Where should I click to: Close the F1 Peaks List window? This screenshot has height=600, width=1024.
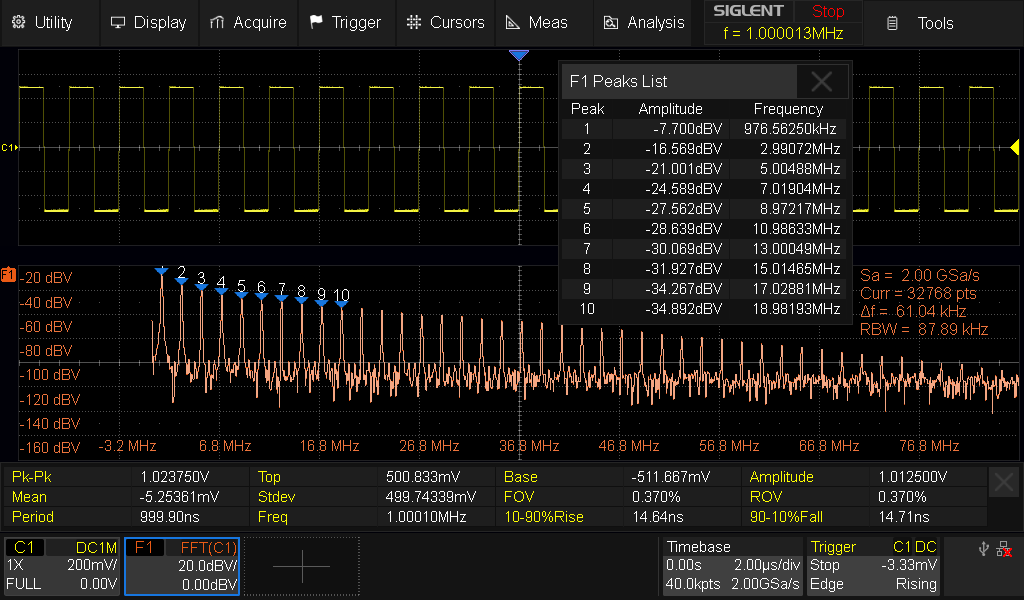pyautogui.click(x=822, y=81)
